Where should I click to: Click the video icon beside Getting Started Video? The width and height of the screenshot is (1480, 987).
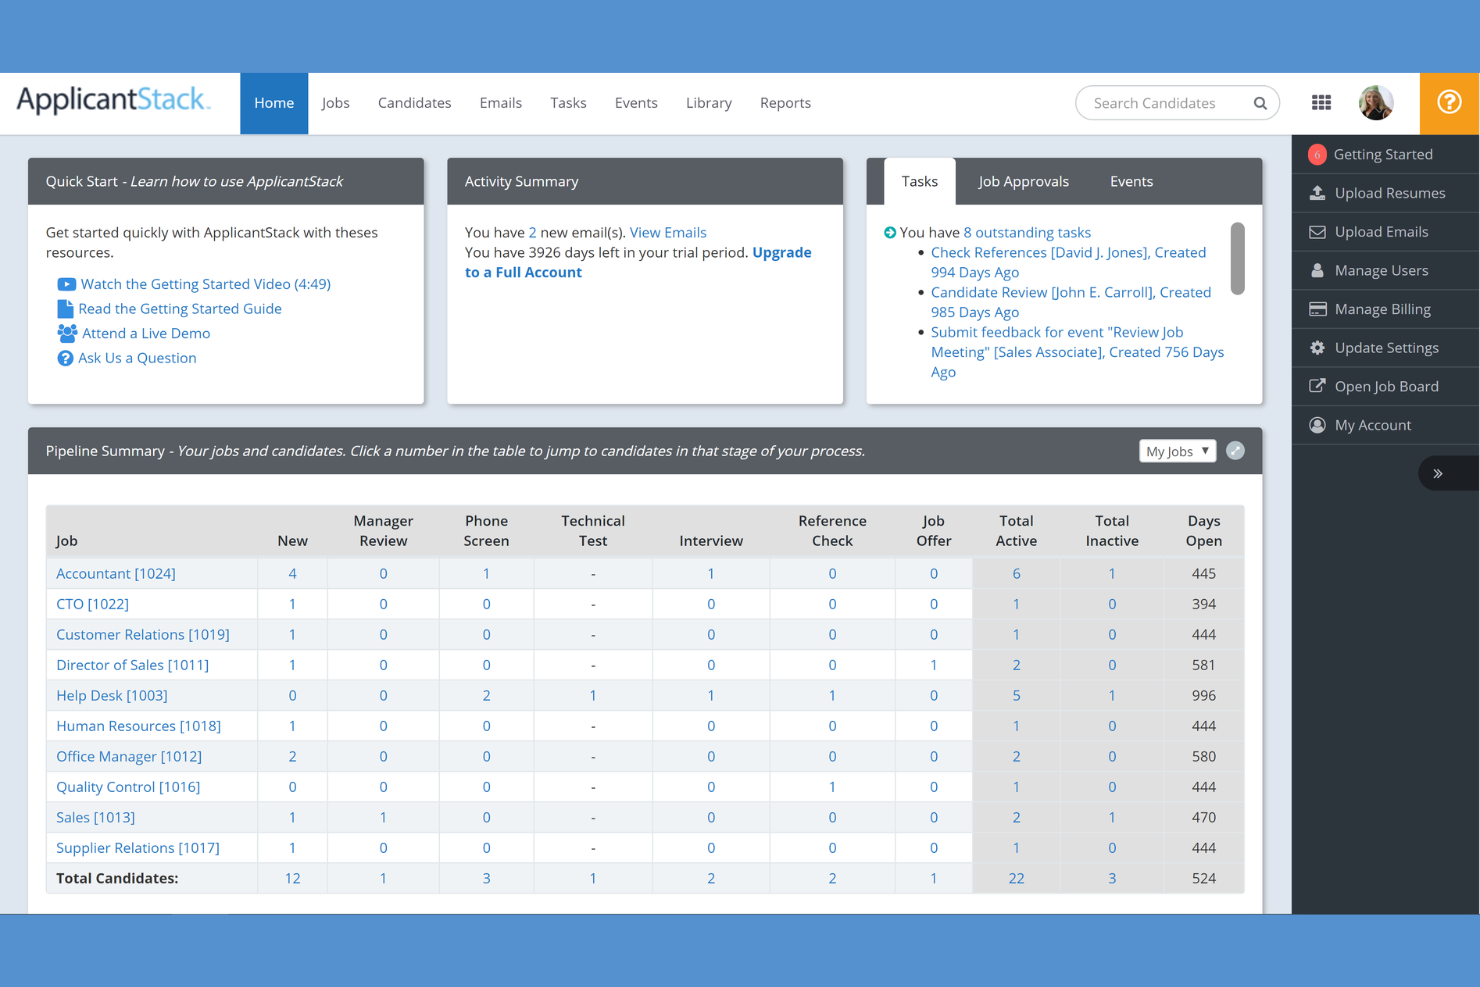pyautogui.click(x=66, y=284)
